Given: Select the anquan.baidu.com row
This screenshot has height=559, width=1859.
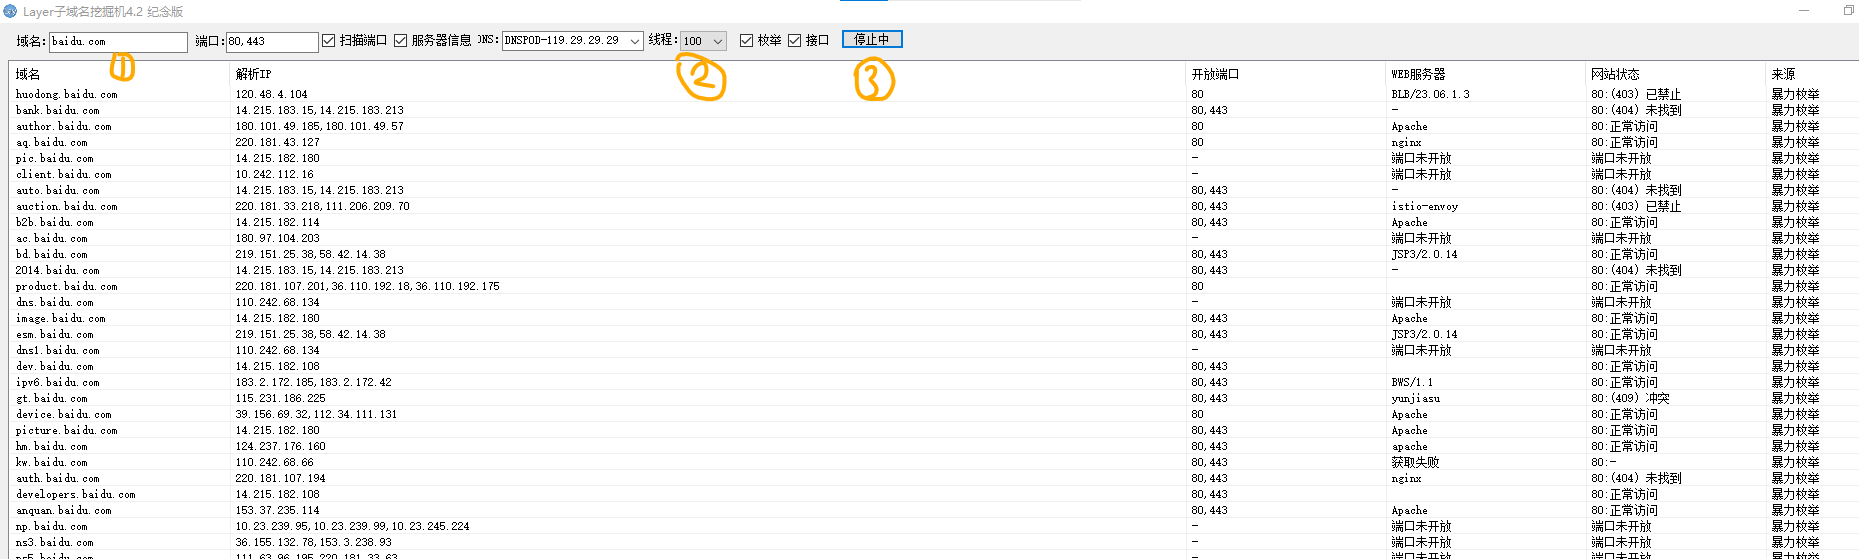Looking at the screenshot, I should click(x=934, y=510).
